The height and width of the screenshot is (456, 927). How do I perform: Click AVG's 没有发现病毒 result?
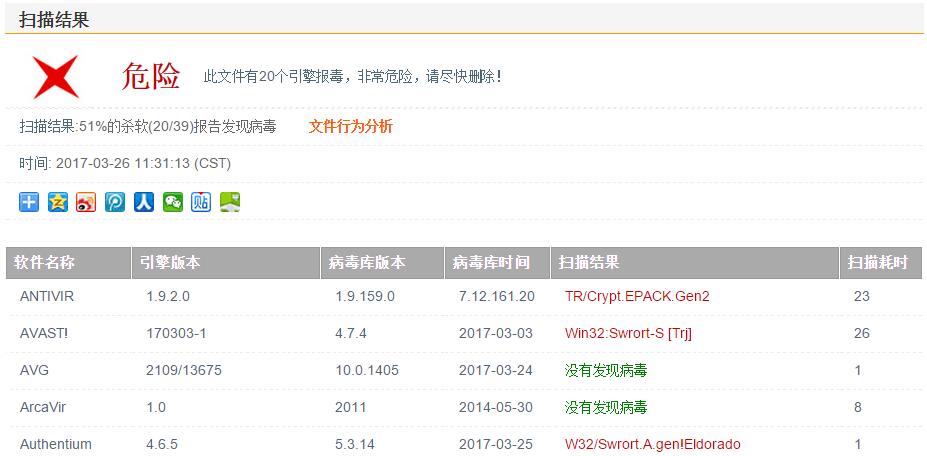coord(606,370)
